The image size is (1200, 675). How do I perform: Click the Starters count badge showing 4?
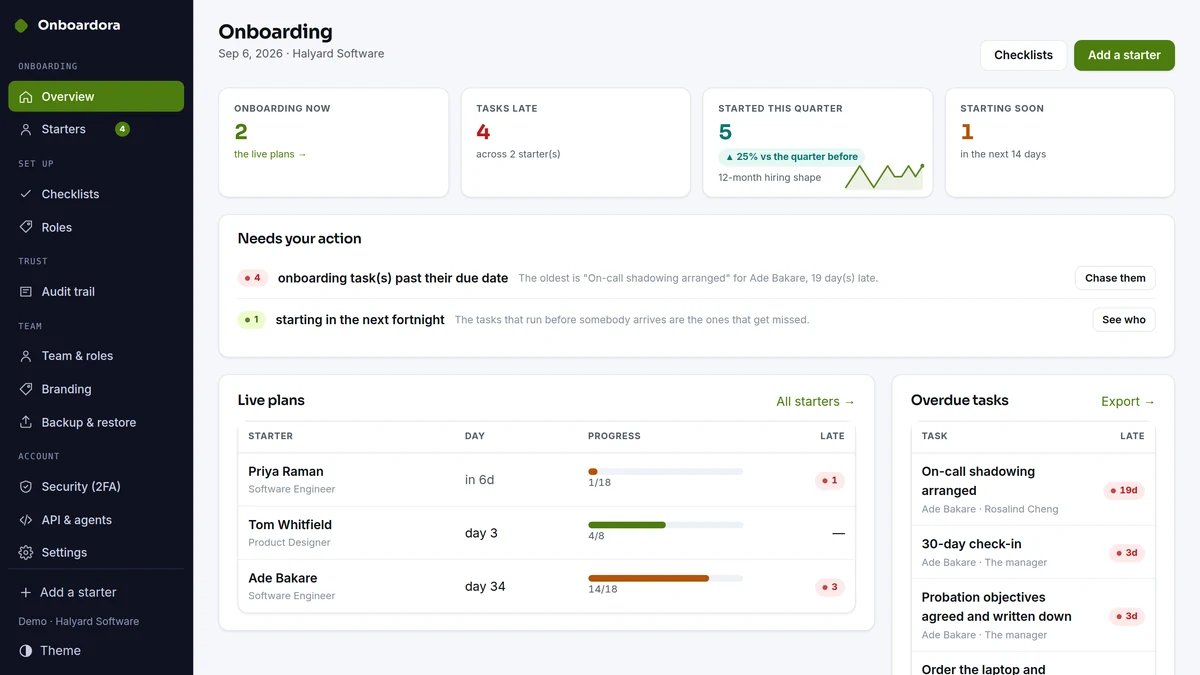[122, 129]
